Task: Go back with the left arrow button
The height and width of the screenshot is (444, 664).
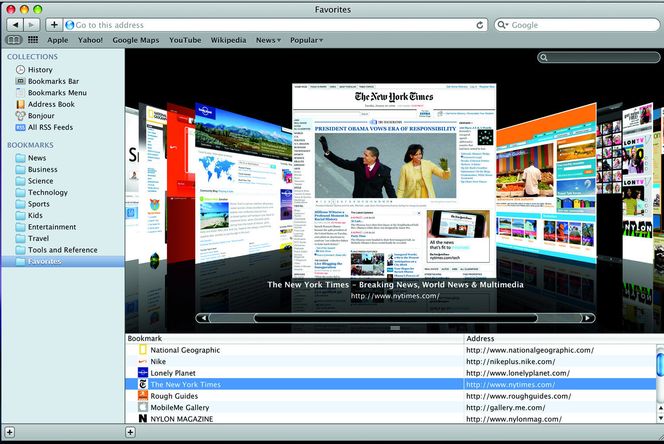Action: pyautogui.click(x=15, y=25)
